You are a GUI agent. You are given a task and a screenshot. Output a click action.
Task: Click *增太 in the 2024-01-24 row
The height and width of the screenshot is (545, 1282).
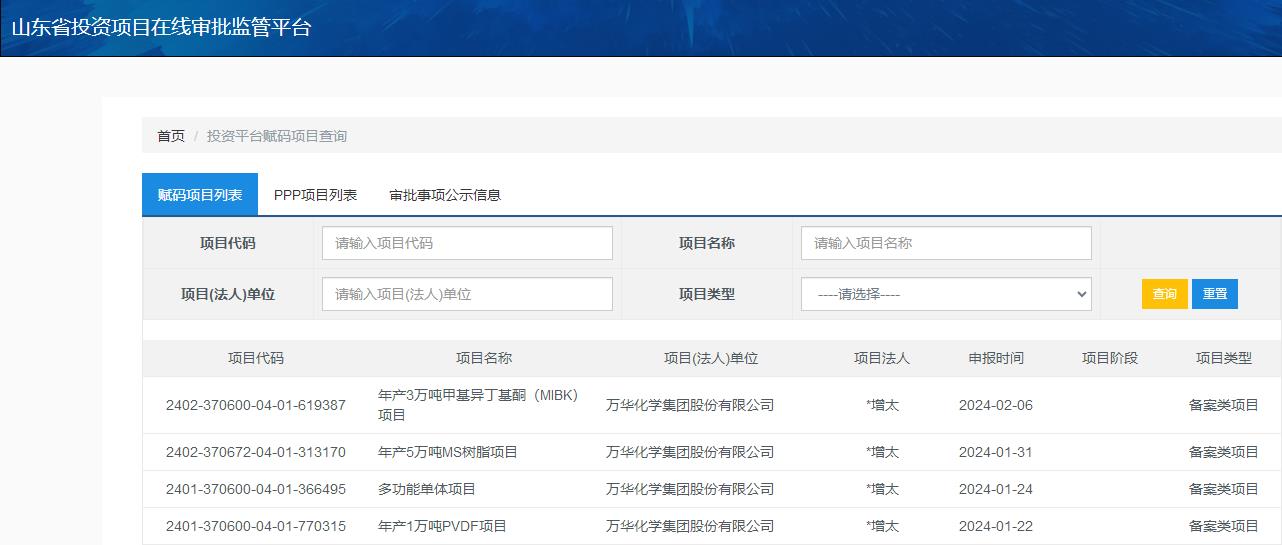882,489
